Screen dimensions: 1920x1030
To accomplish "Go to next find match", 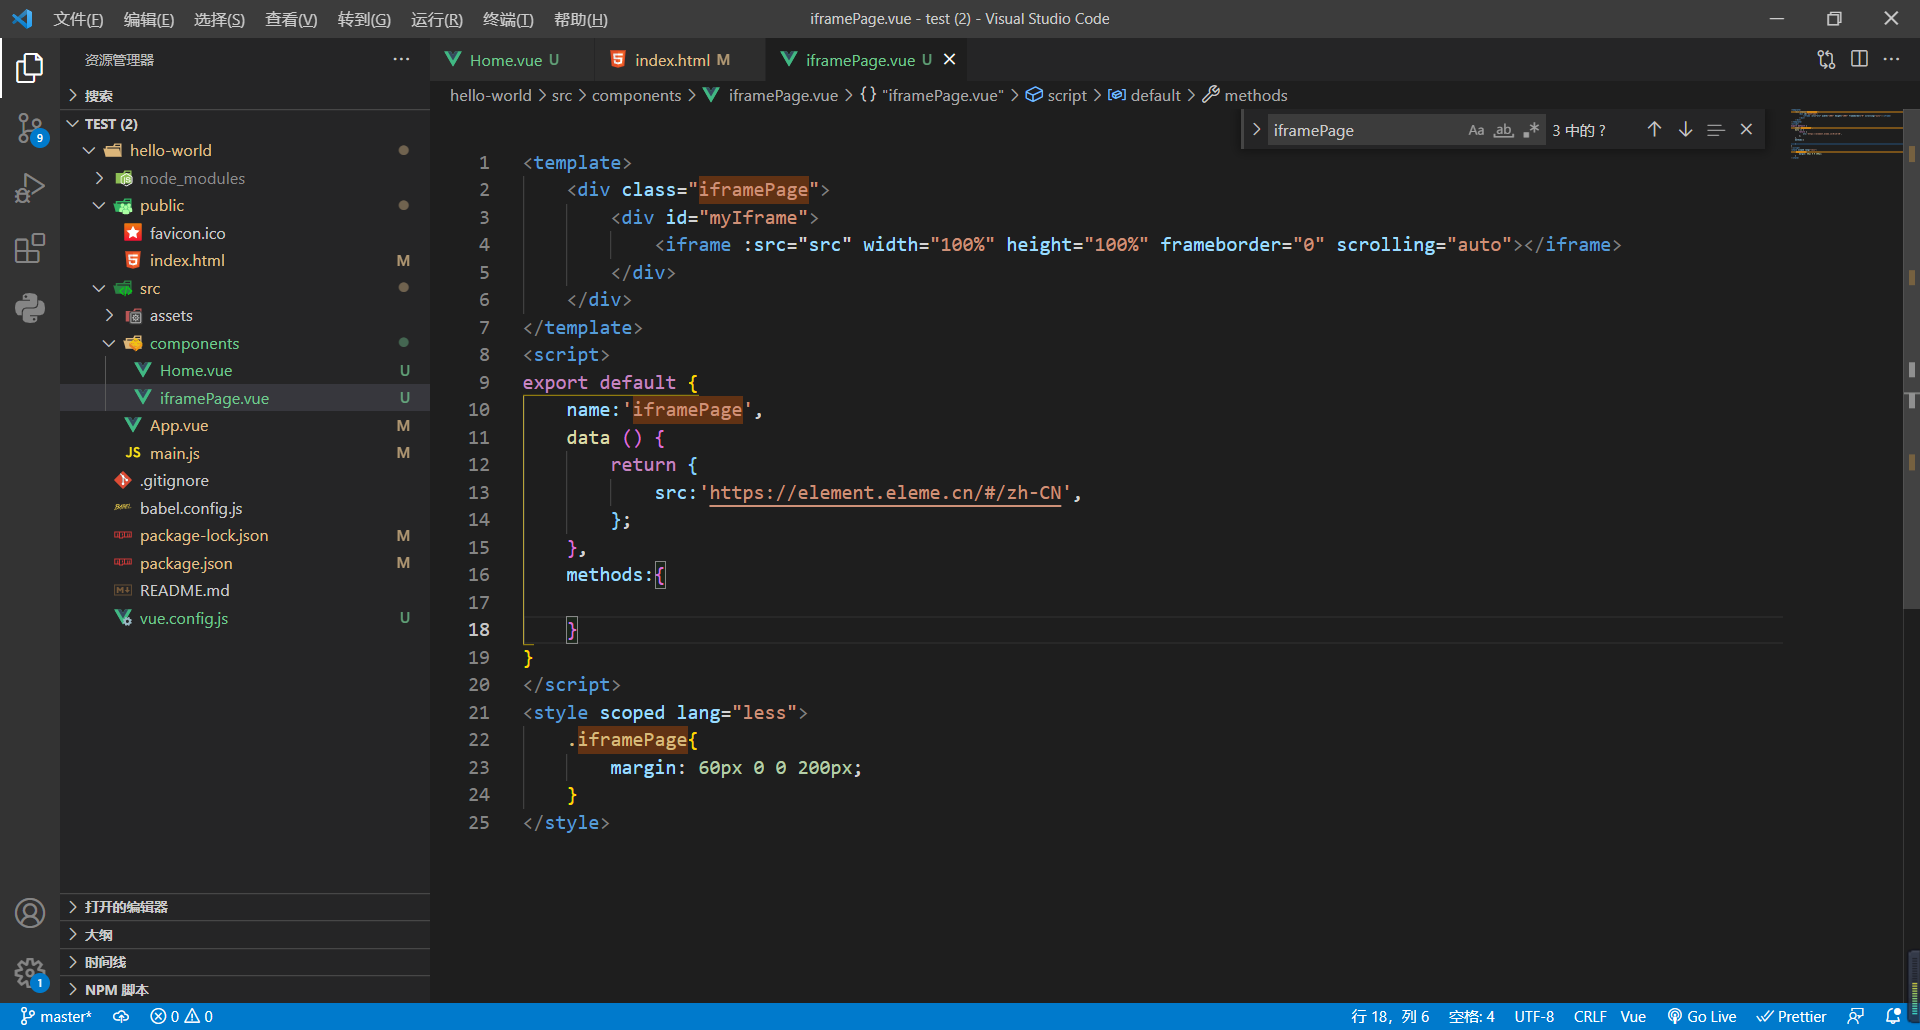I will (1686, 130).
